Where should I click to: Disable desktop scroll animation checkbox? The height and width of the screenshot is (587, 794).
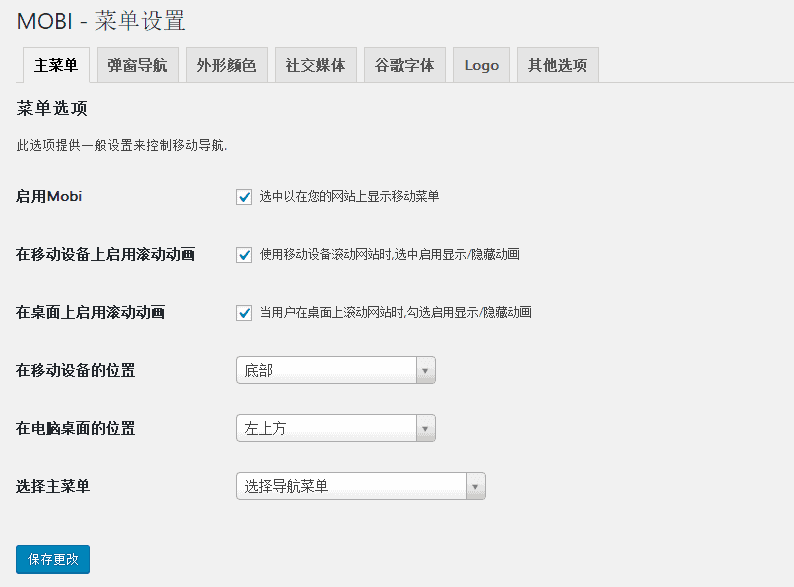tap(244, 312)
